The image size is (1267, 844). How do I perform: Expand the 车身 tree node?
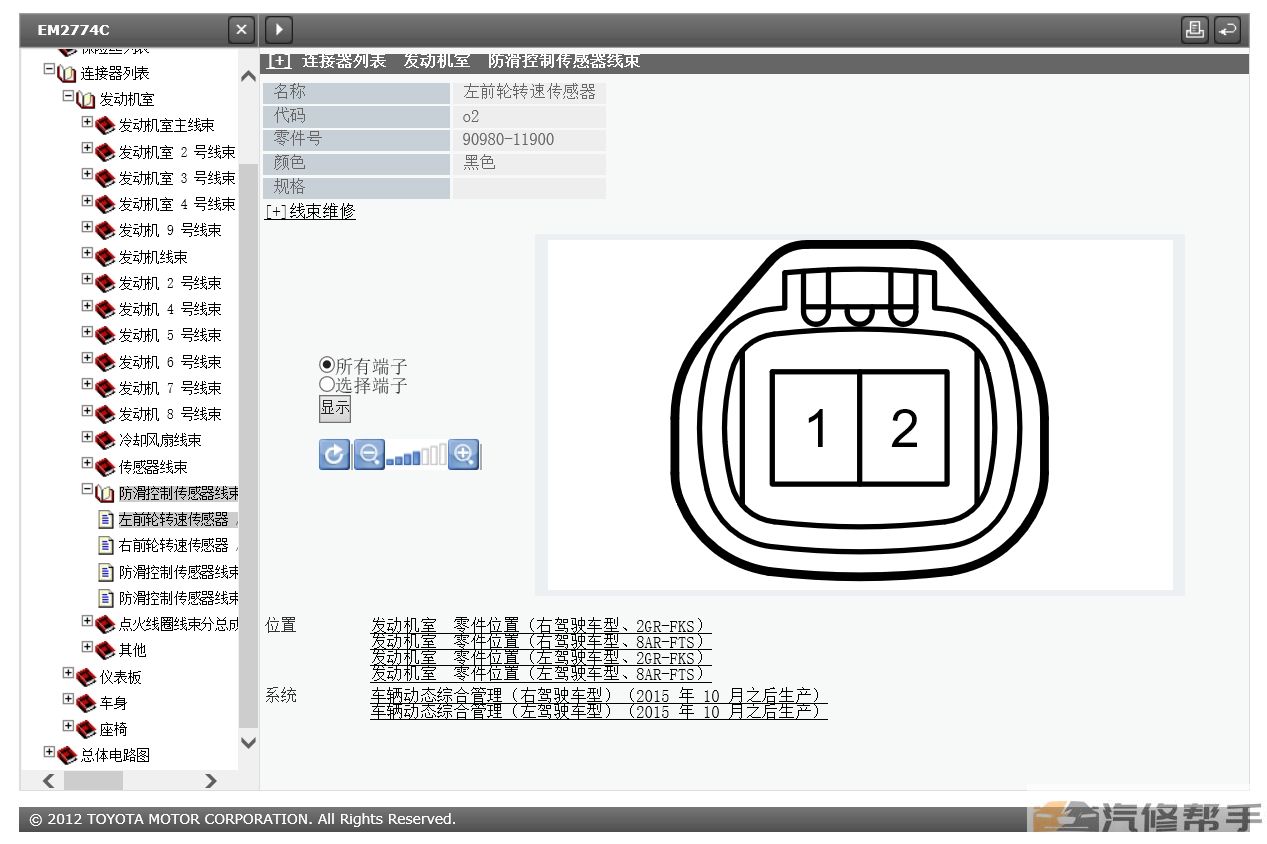68,700
